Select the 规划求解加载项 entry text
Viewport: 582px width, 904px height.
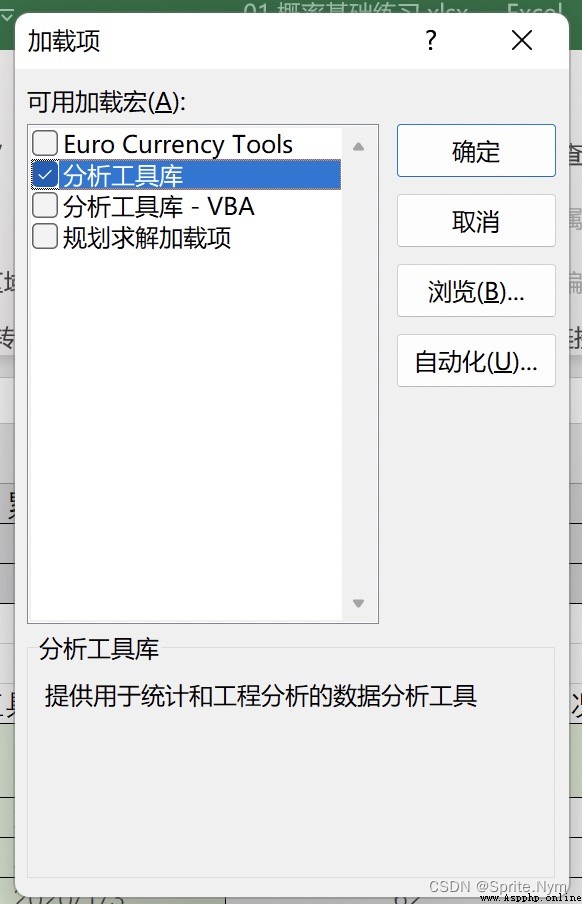147,238
